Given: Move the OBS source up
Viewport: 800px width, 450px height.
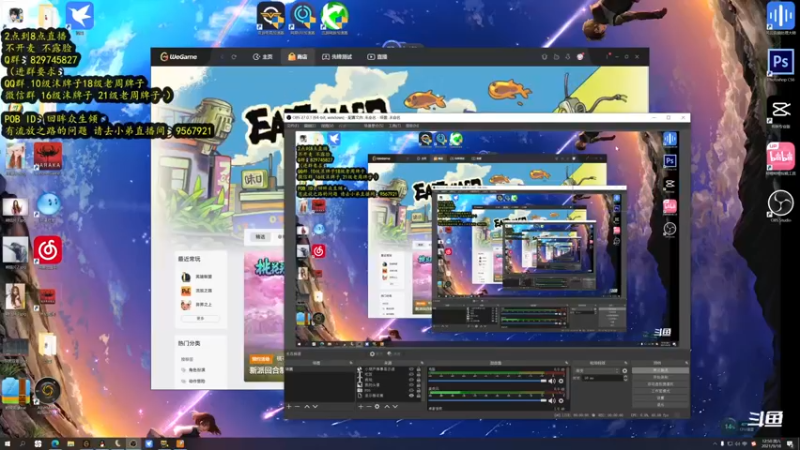Looking at the screenshot, I should click(387, 407).
